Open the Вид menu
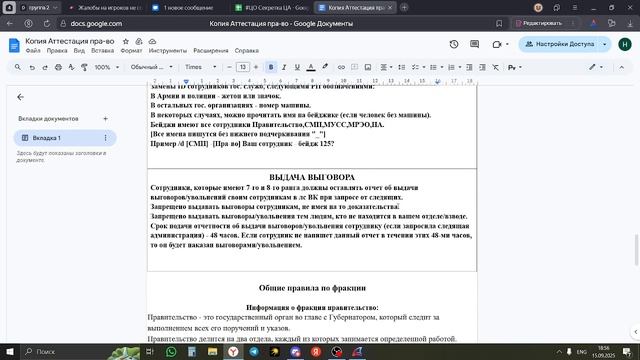The height and width of the screenshot is (360, 640). point(79,51)
